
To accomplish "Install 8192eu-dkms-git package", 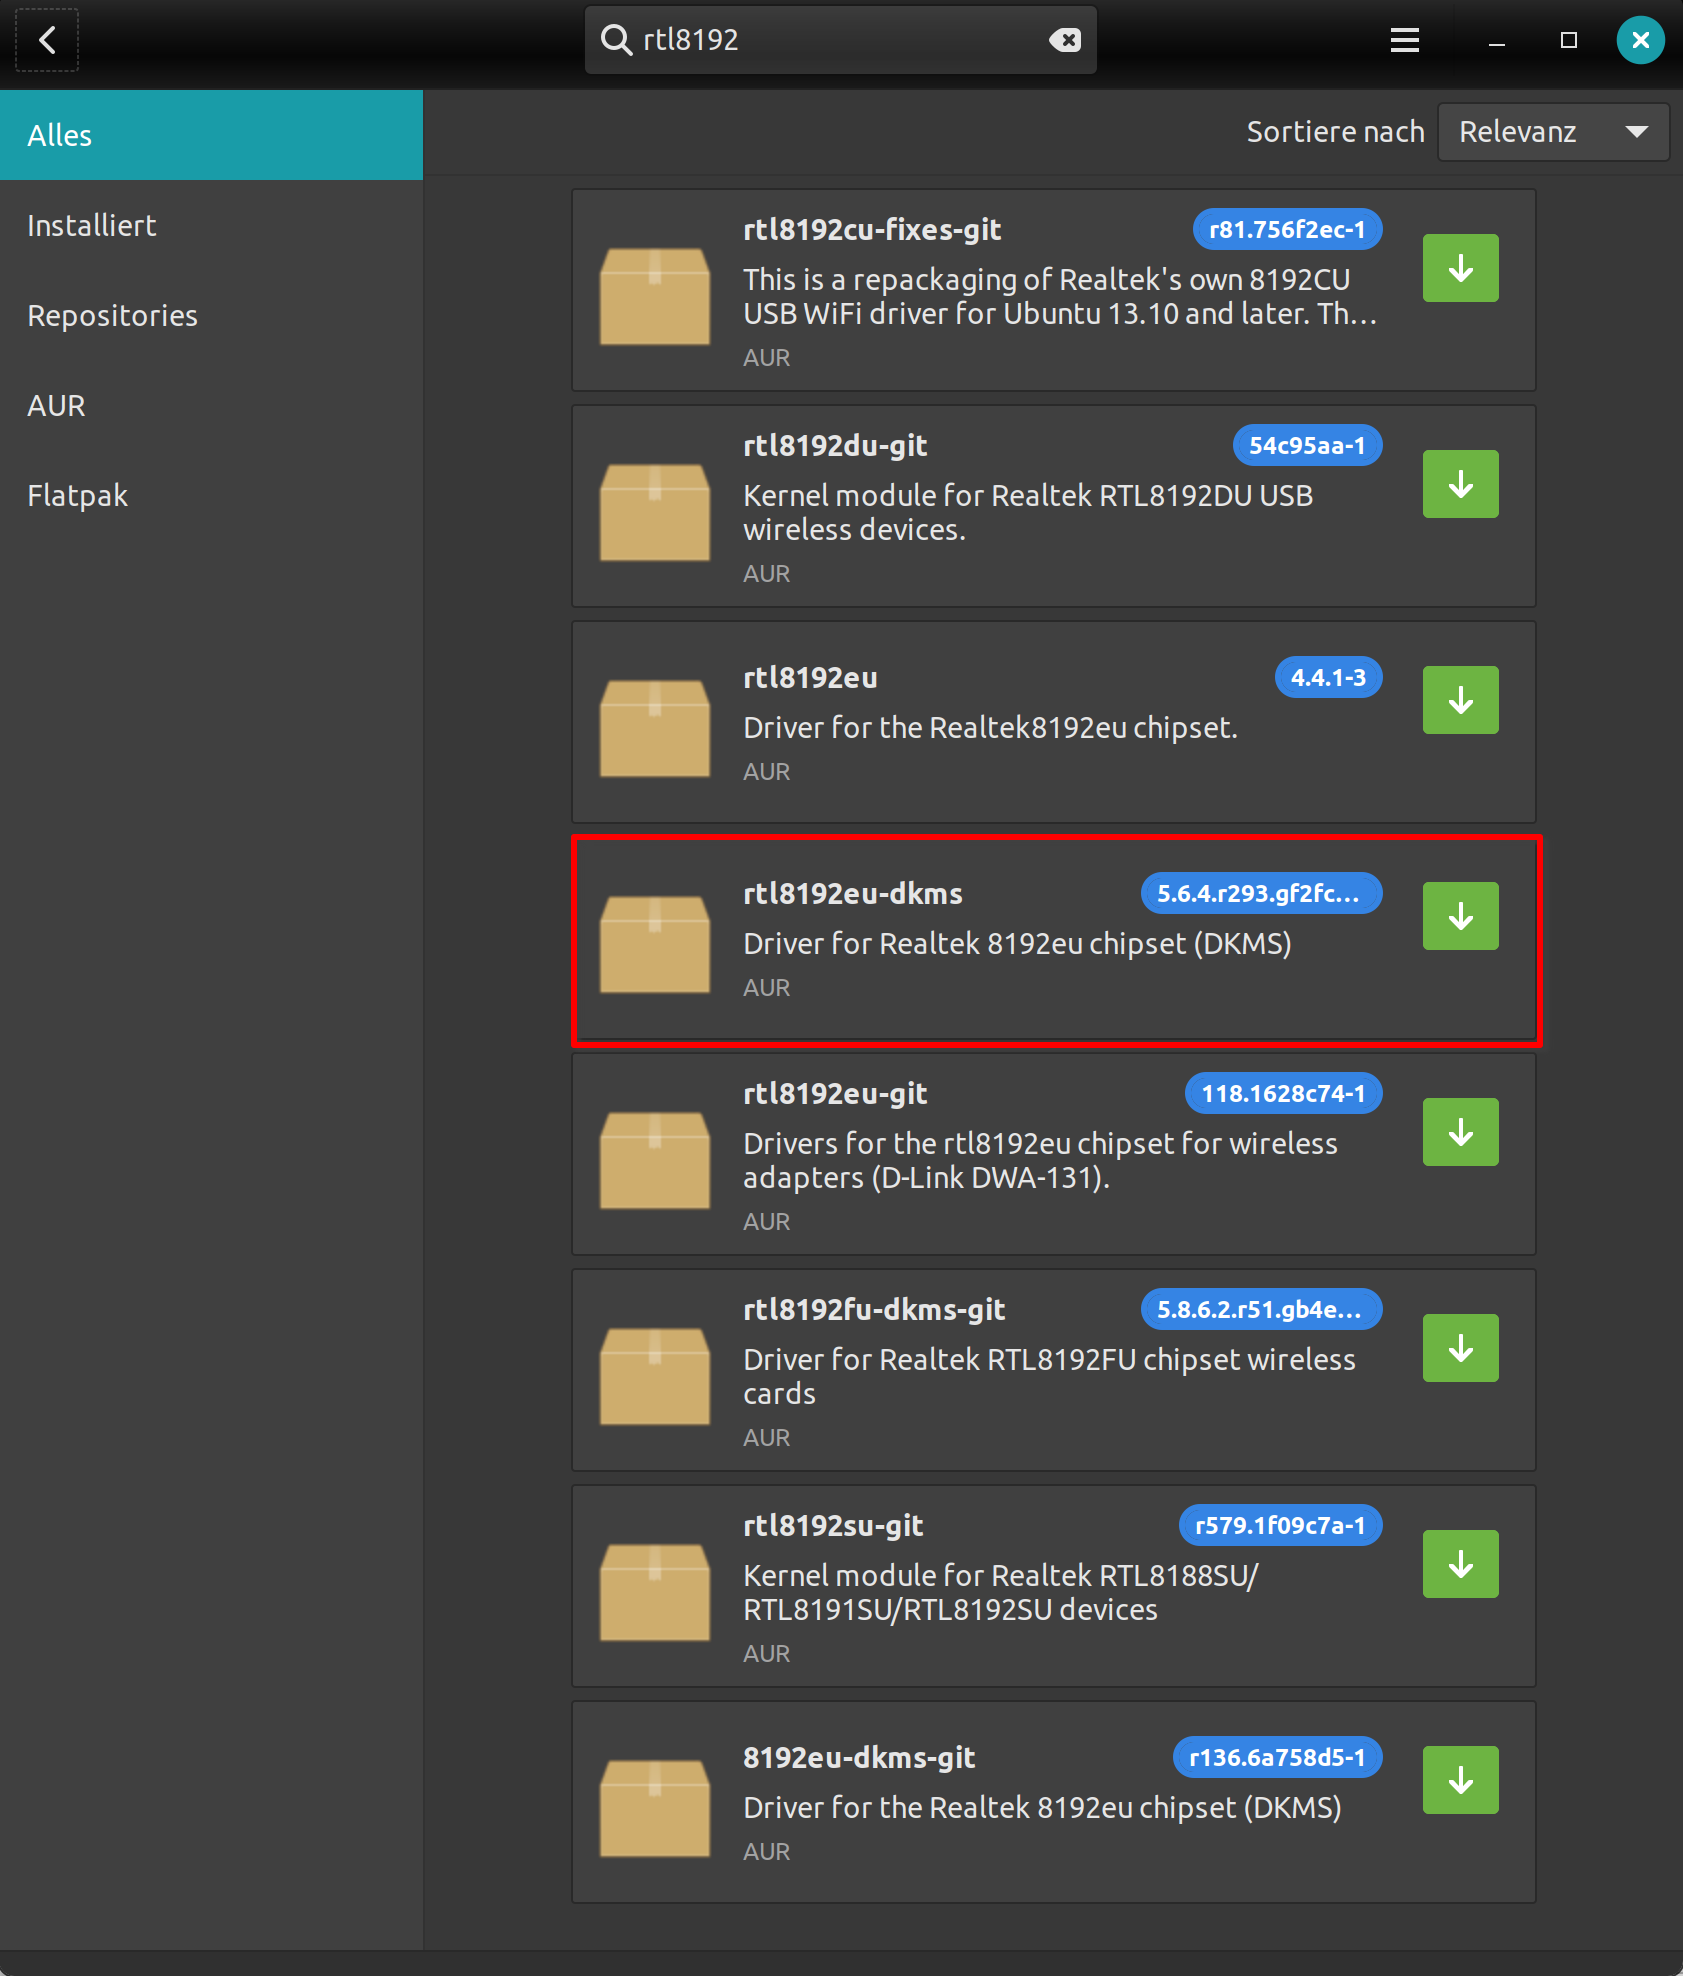I will click(x=1460, y=1780).
